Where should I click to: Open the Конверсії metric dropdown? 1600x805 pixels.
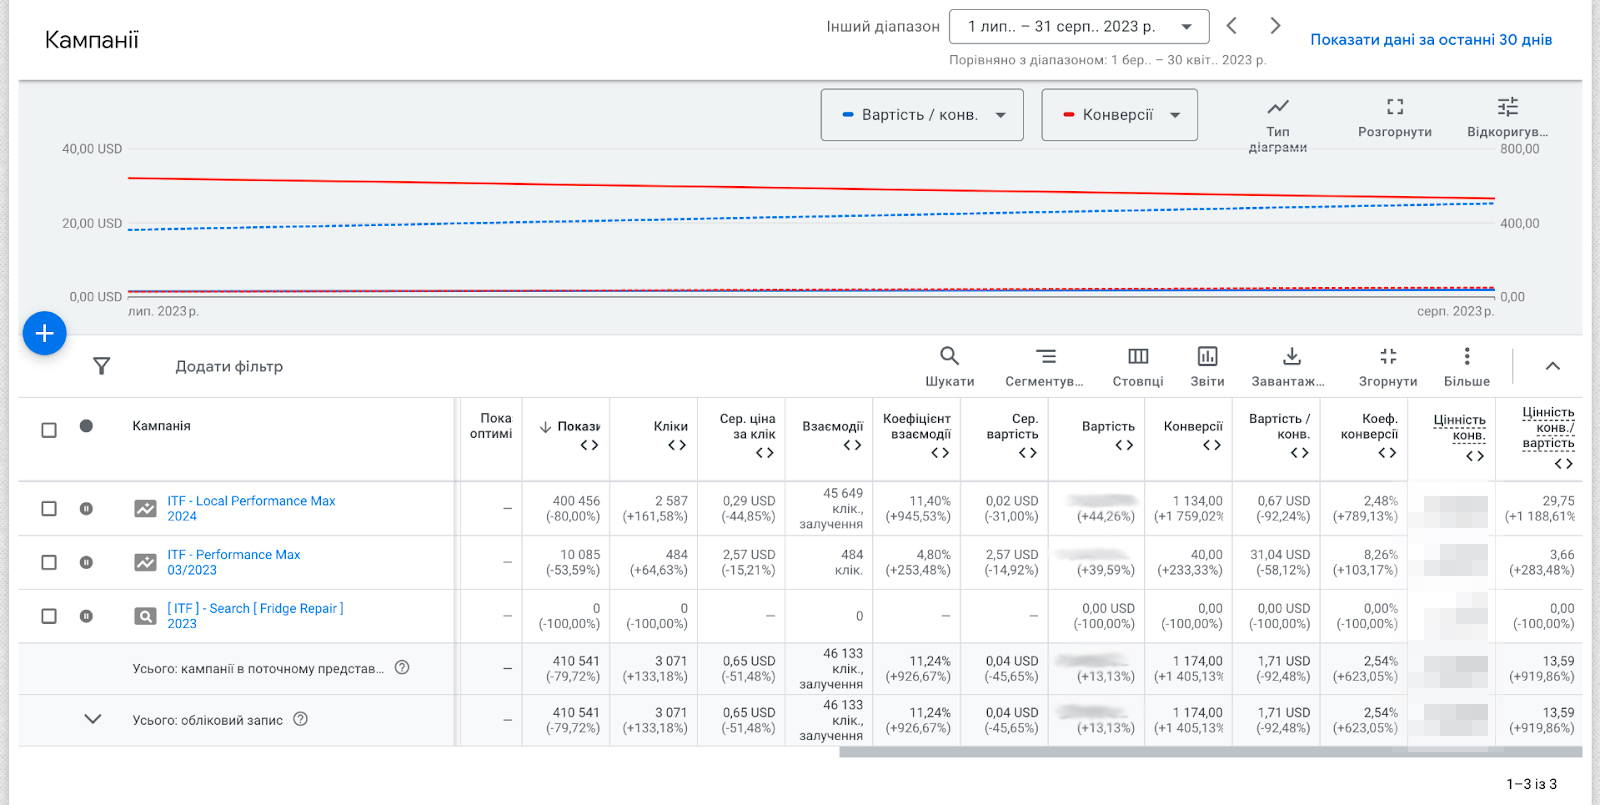click(x=1119, y=115)
